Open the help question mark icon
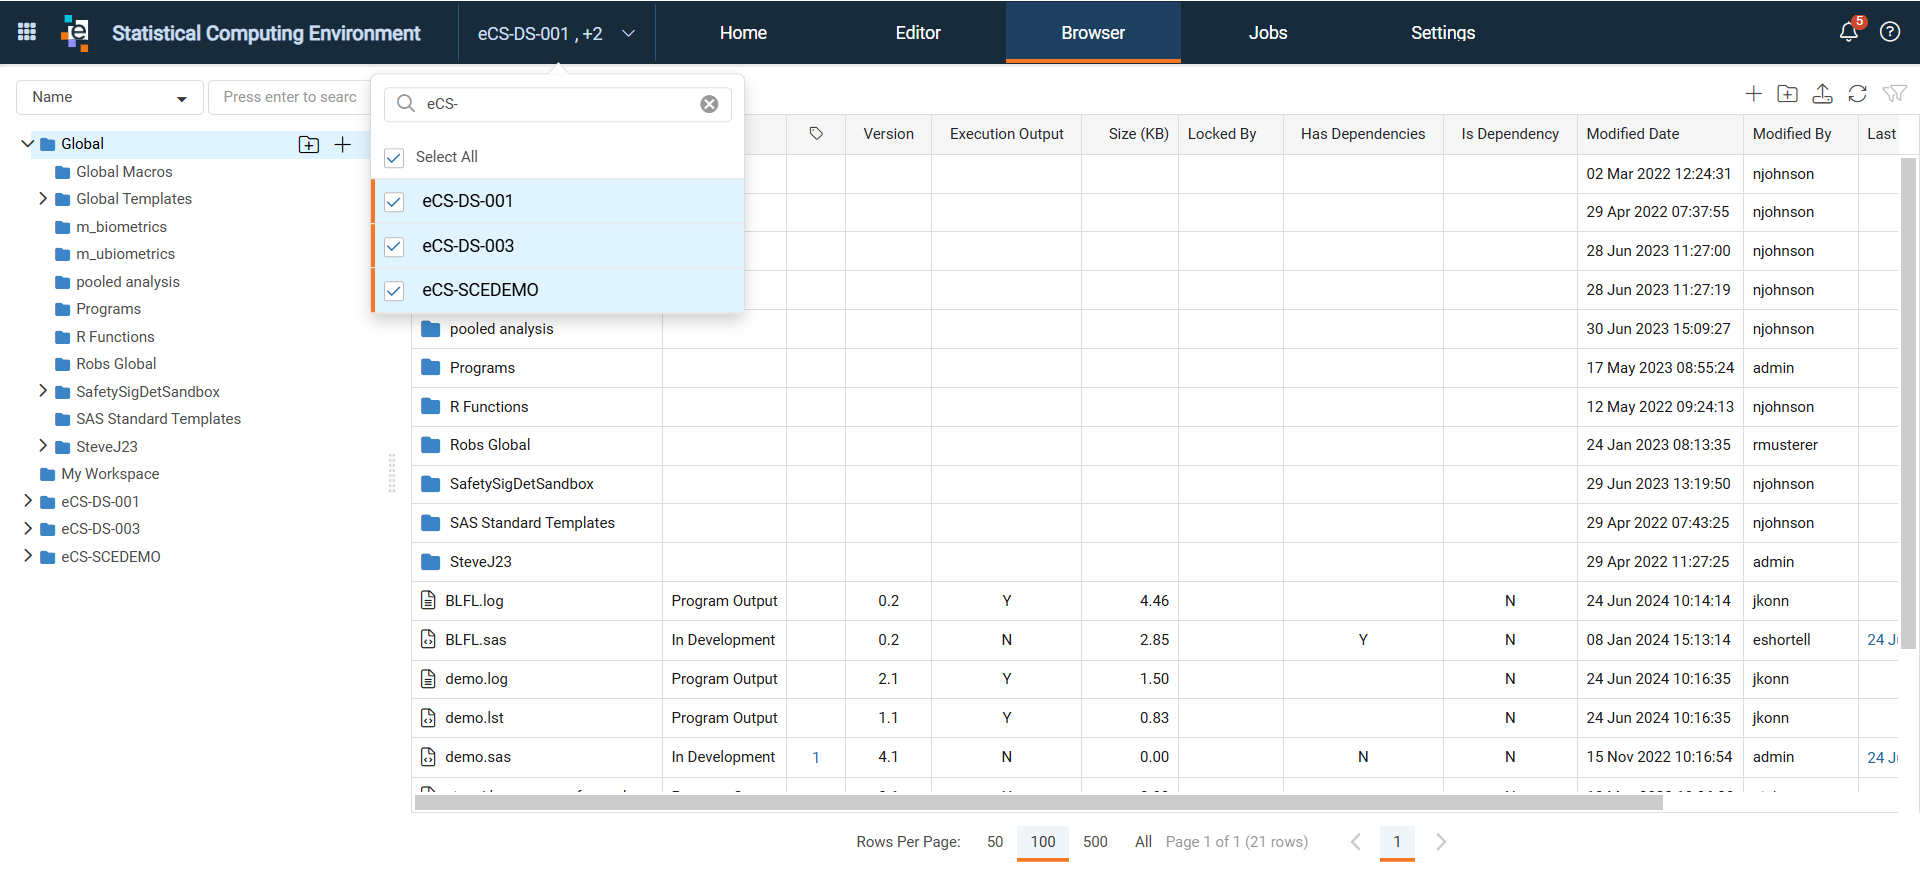The height and width of the screenshot is (870, 1920). click(x=1890, y=32)
